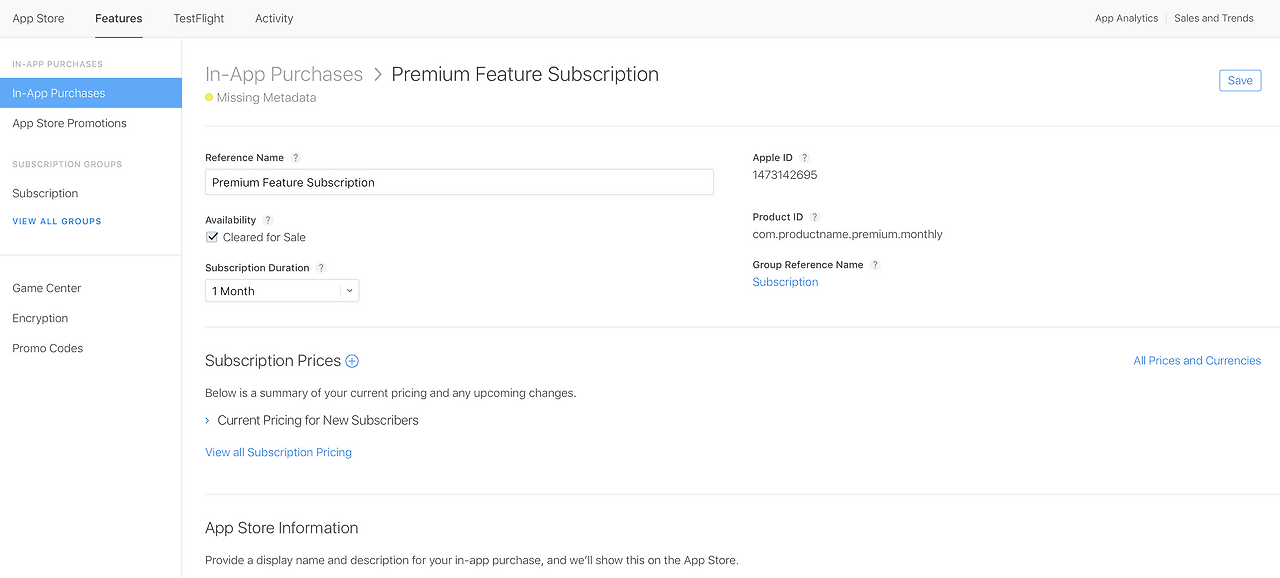This screenshot has height=578, width=1280.
Task: Open the All Prices and Currencies link
Action: coord(1197,361)
